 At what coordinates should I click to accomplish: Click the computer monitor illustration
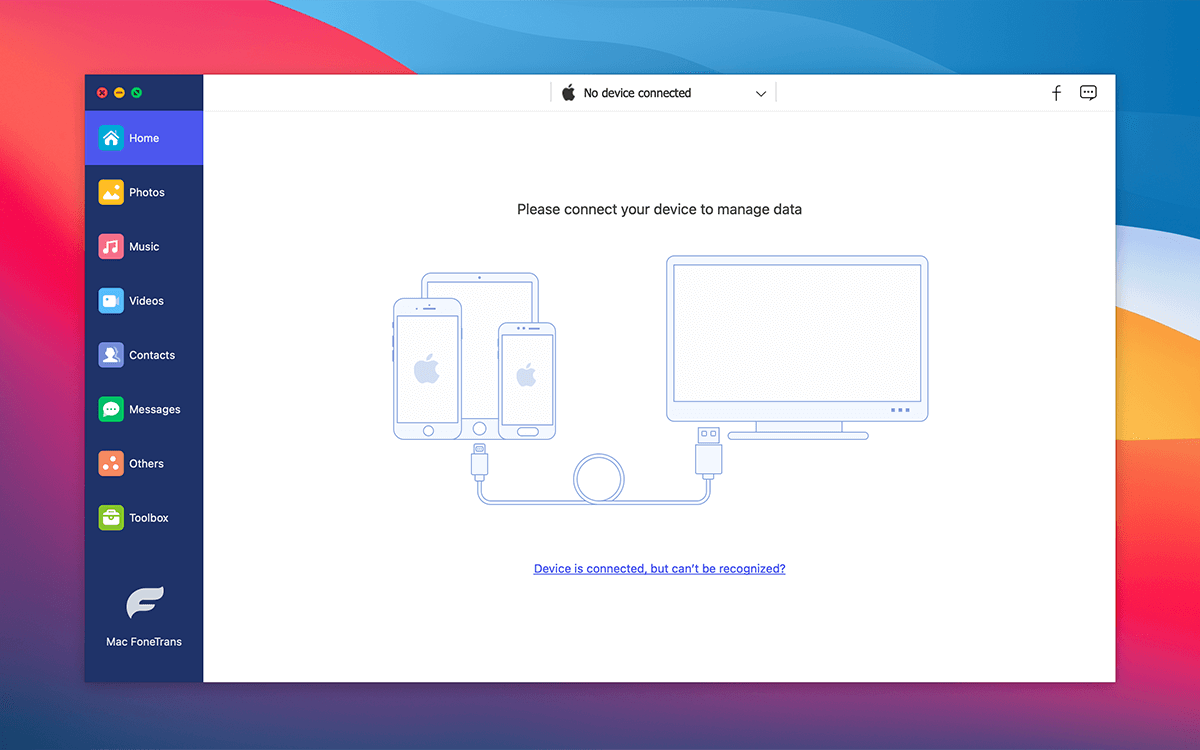point(797,346)
